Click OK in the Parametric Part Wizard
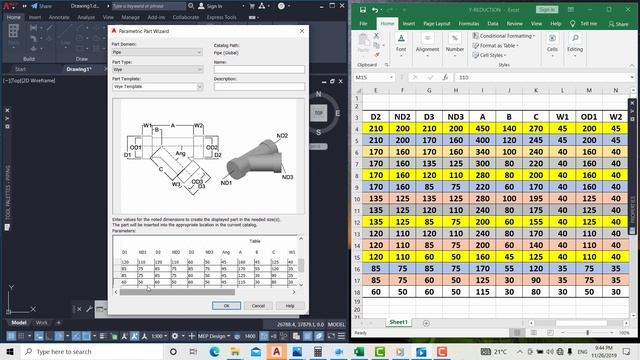 click(227, 306)
